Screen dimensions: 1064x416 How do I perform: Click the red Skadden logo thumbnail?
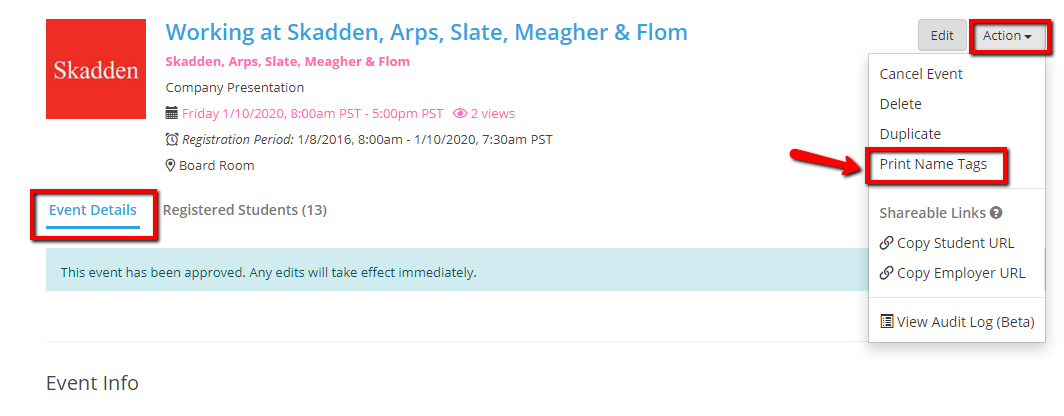[x=96, y=69]
